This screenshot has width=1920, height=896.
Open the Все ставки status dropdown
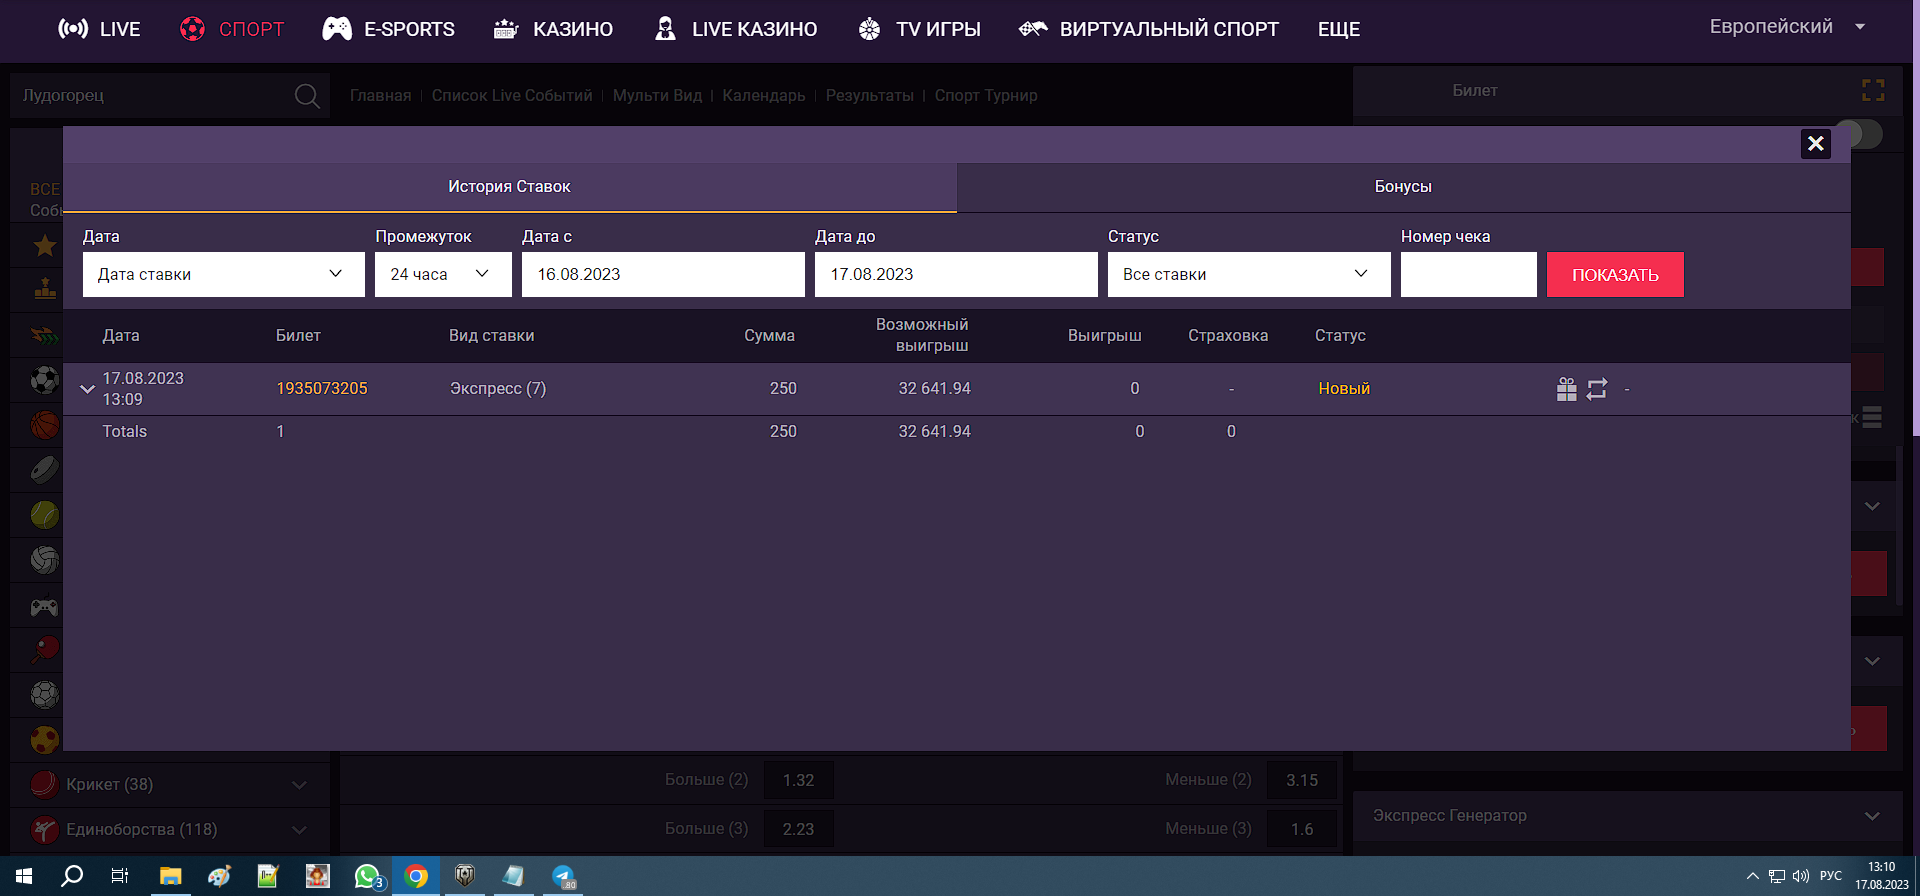[x=1248, y=274]
